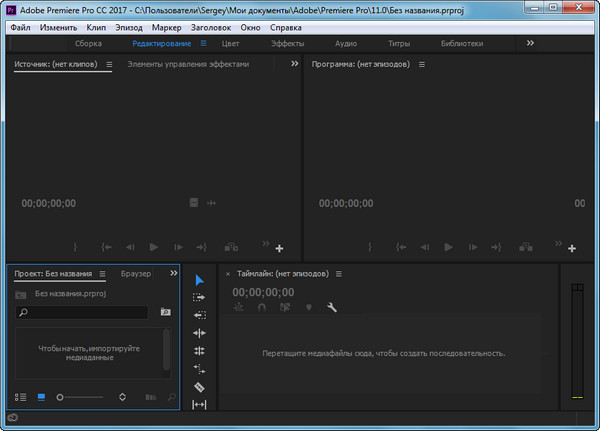Select the Track Select Forward tool

pyautogui.click(x=199, y=297)
